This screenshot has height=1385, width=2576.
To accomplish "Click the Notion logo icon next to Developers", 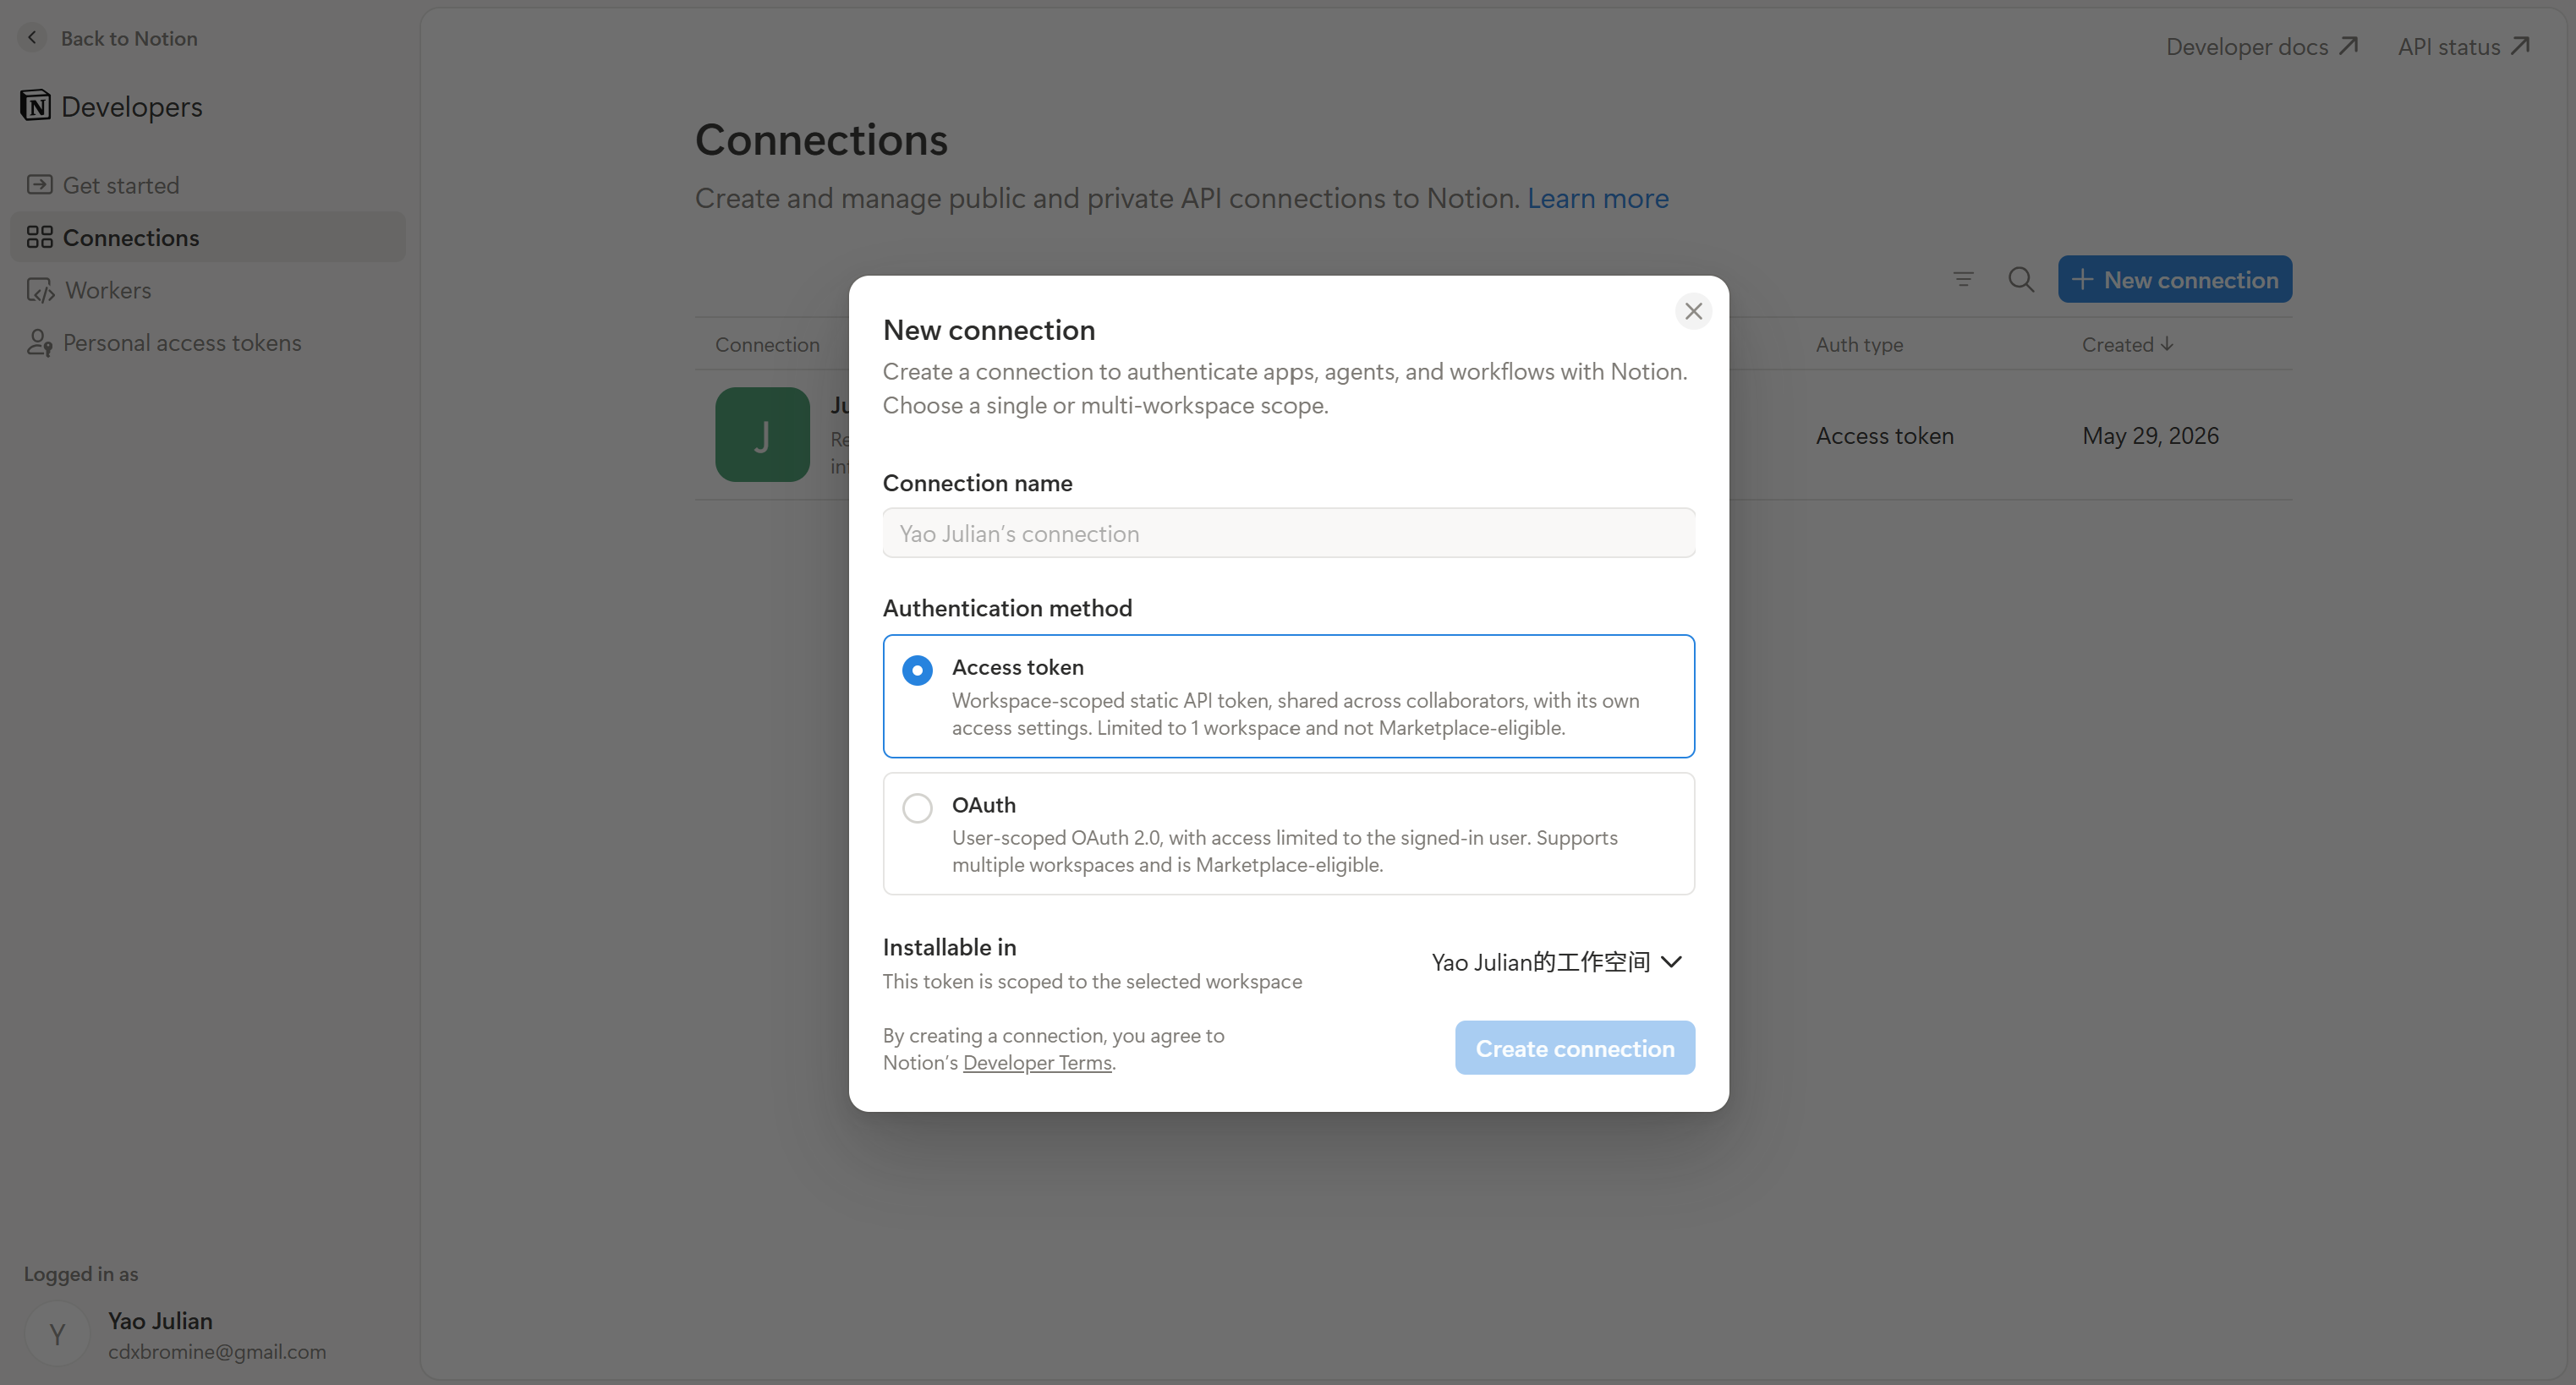I will point(36,105).
